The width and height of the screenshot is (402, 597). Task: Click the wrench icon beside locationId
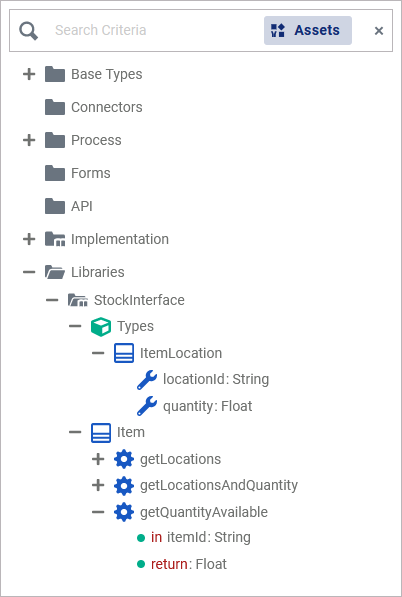[x=147, y=380]
